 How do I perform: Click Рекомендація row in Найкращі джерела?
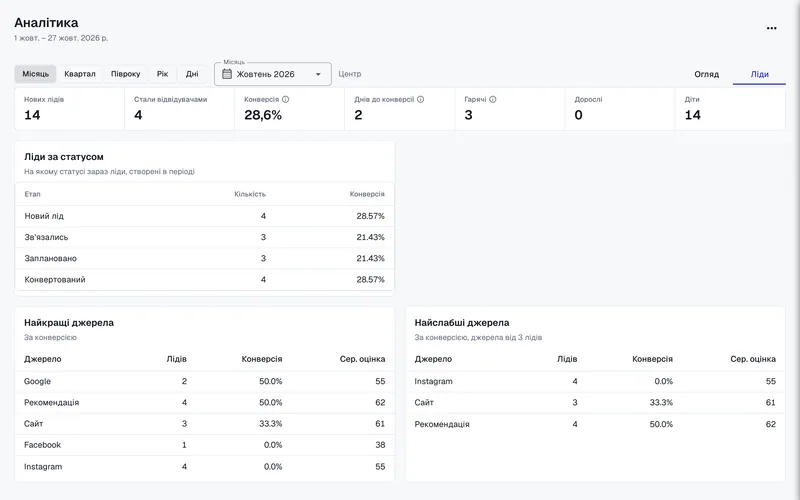tap(205, 403)
